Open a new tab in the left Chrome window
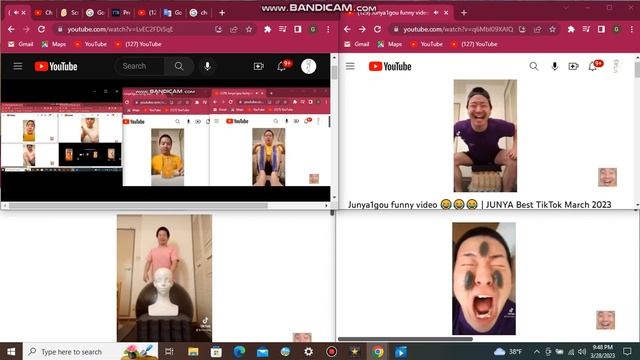Image resolution: width=640 pixels, height=360 pixels. (x=222, y=13)
